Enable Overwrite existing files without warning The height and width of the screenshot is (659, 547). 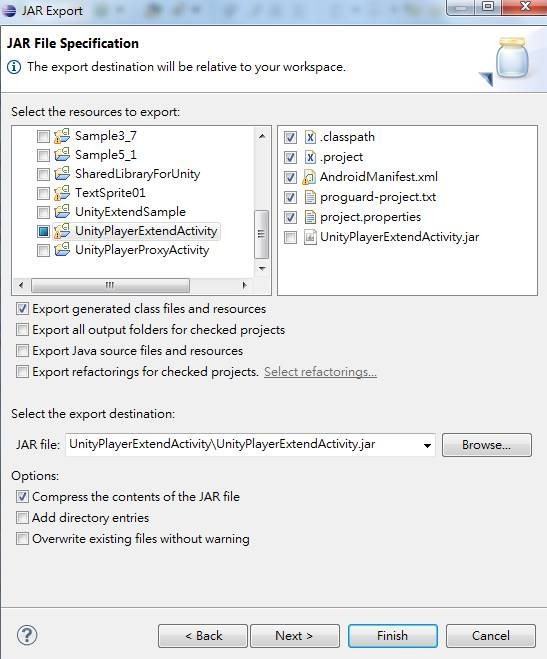pyautogui.click(x=22, y=538)
